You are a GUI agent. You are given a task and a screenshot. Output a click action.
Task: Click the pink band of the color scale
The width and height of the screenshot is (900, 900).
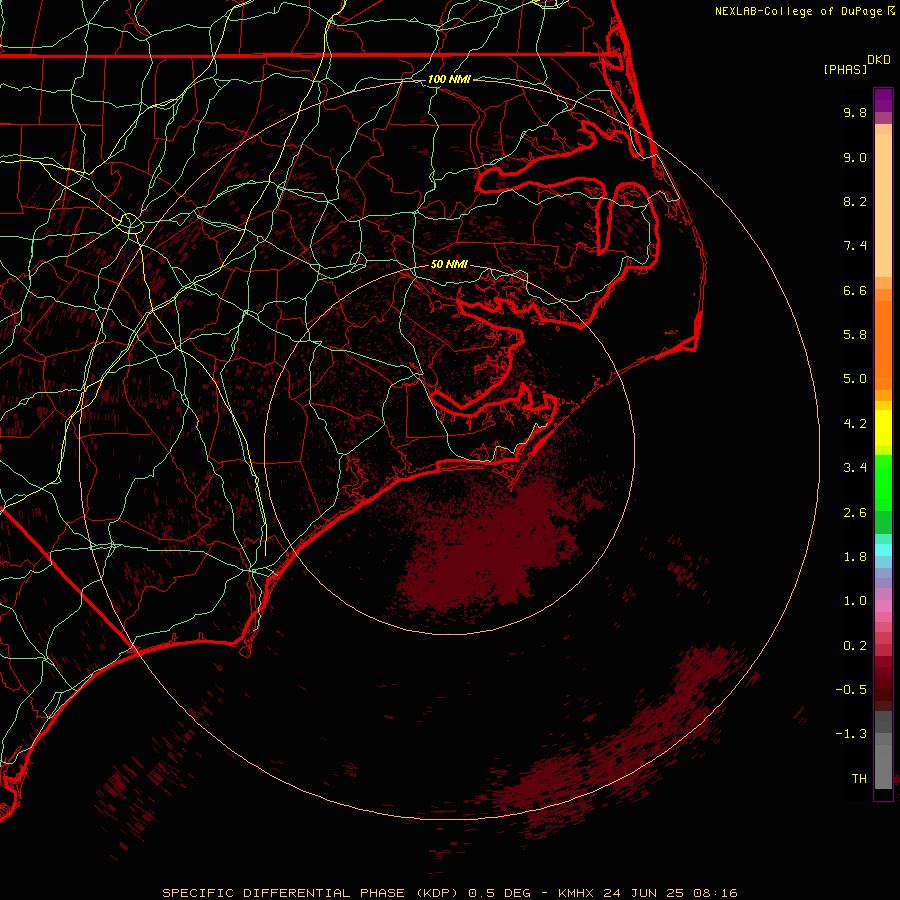[883, 606]
